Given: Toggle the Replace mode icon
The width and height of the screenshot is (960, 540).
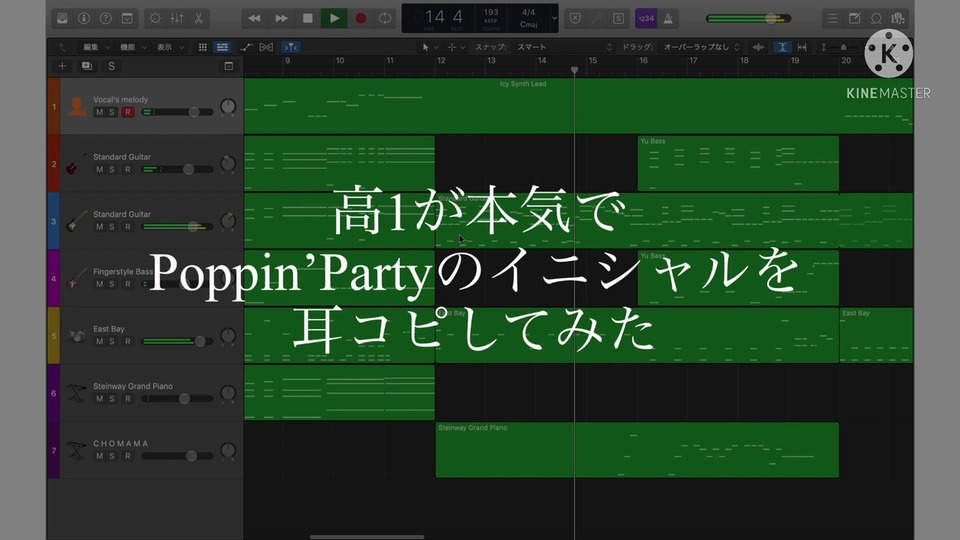Looking at the screenshot, I should coord(575,18).
